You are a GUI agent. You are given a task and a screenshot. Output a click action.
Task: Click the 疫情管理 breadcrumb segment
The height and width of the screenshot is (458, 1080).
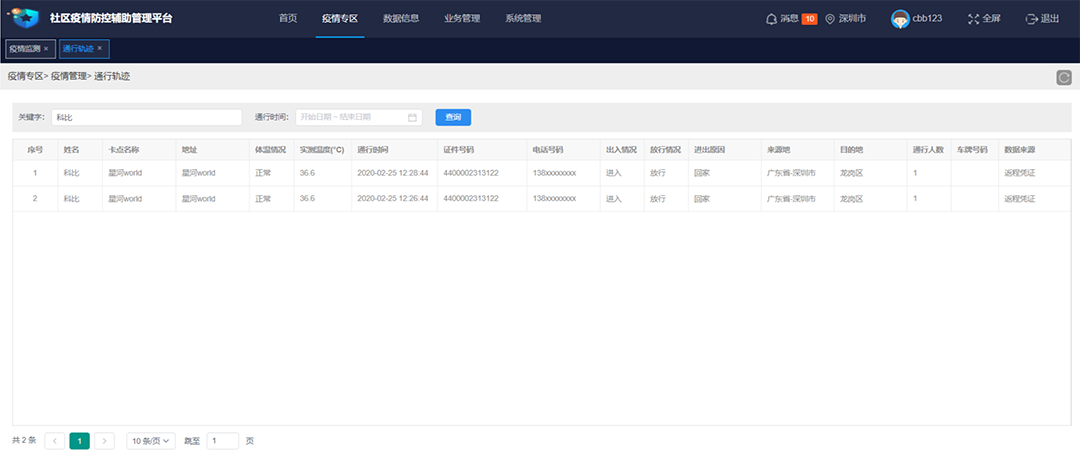(x=69, y=77)
